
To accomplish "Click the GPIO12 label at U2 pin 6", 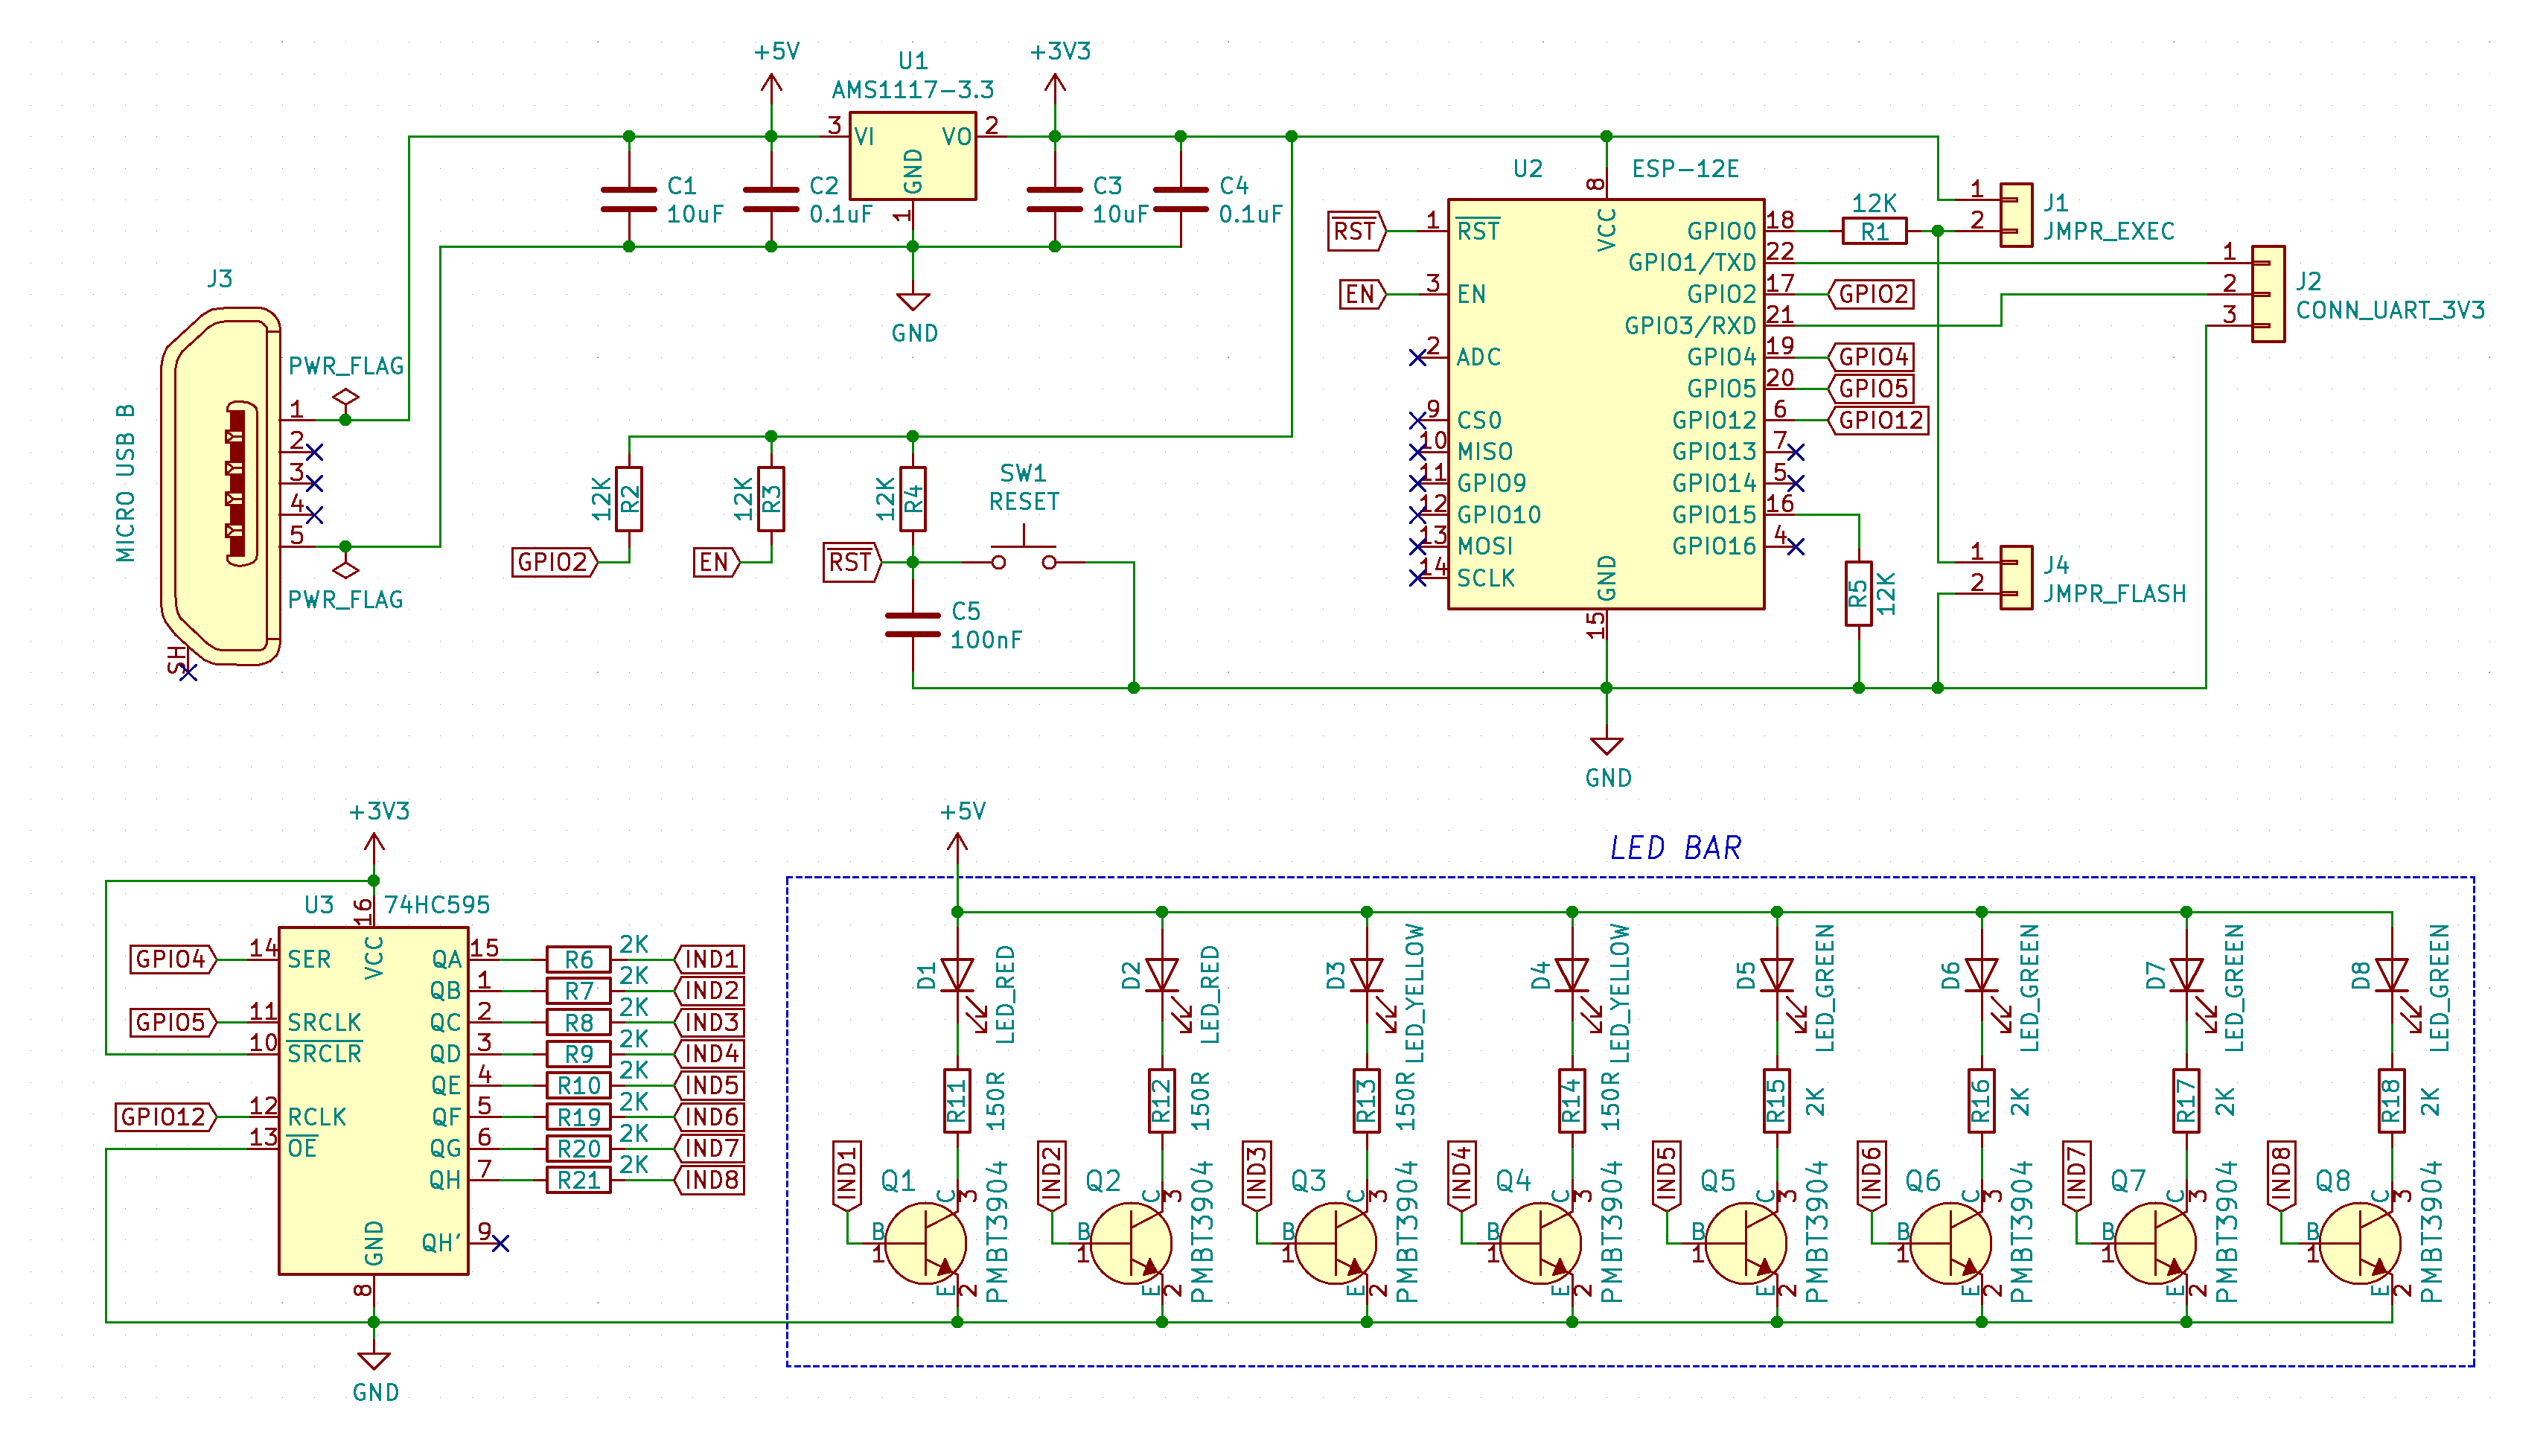I will pos(1878,420).
